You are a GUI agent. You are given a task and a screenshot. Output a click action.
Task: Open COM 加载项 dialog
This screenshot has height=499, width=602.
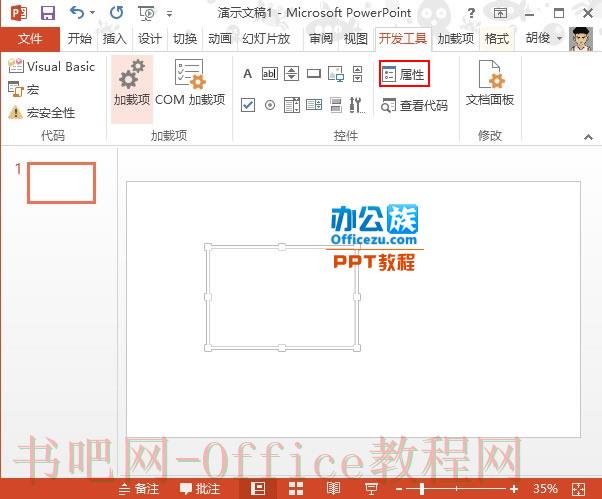tap(190, 84)
